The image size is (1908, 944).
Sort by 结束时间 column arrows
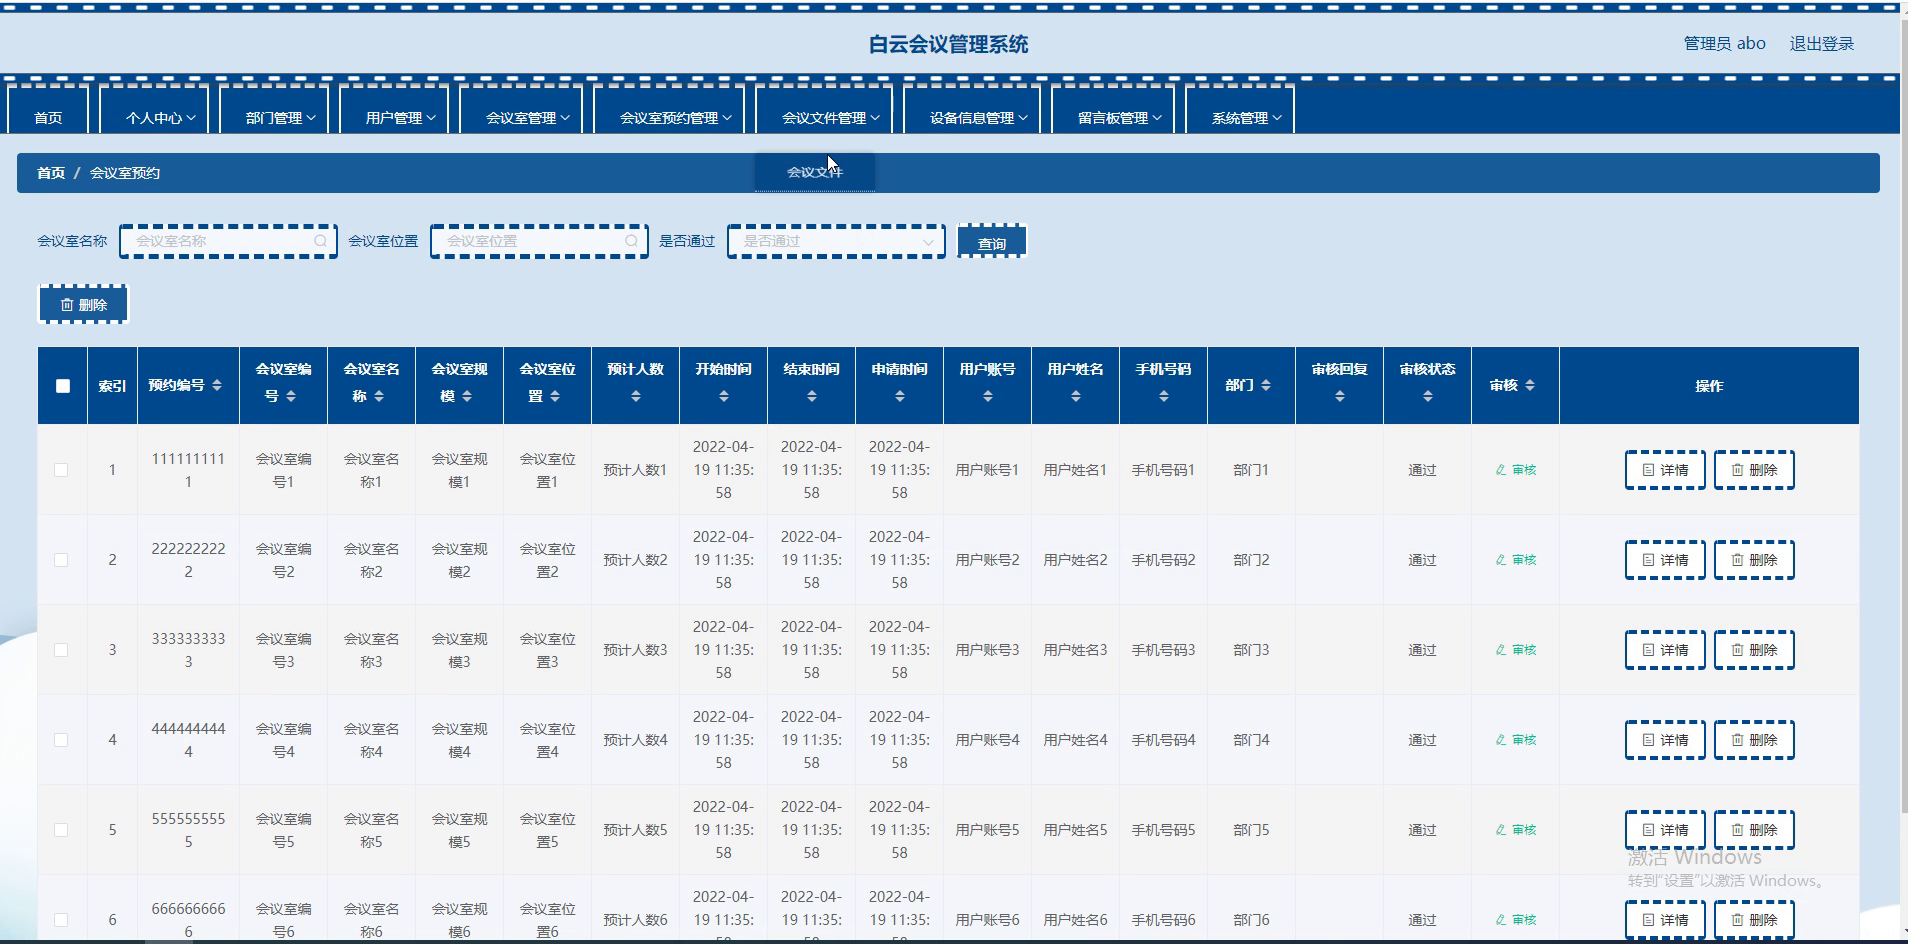click(x=812, y=397)
